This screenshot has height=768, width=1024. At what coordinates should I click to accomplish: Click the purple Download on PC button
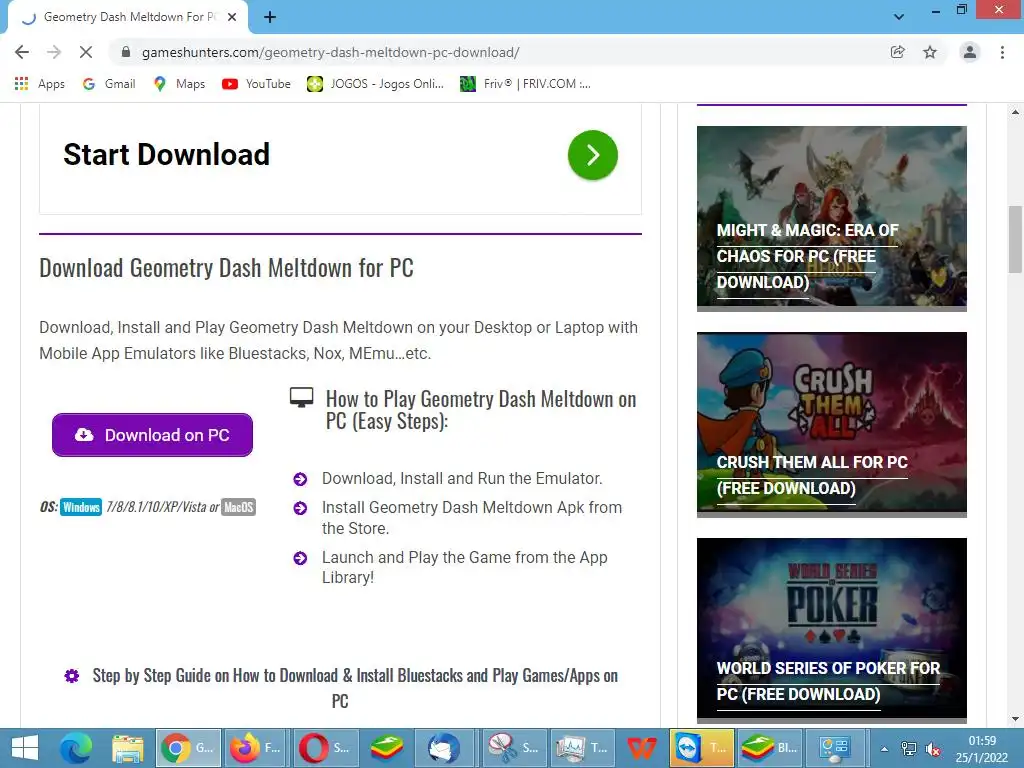point(152,435)
